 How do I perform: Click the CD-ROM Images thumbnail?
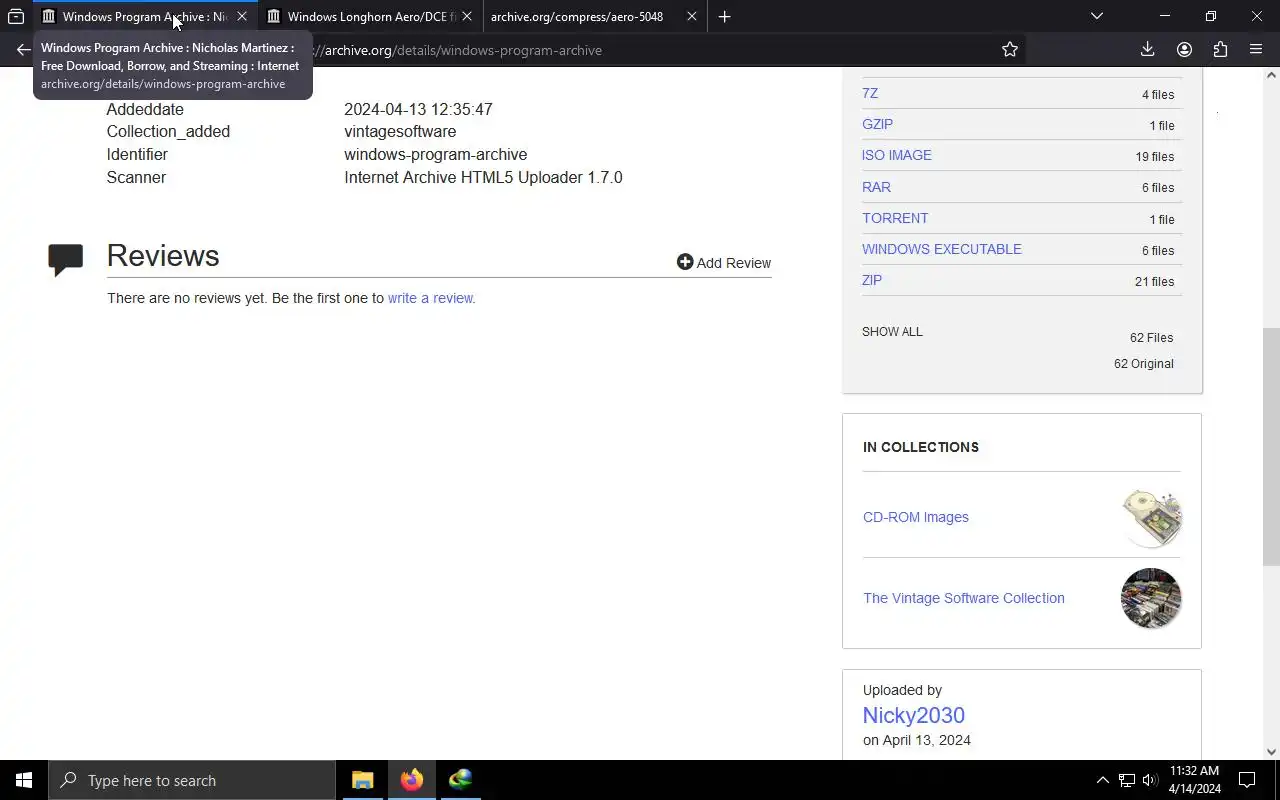pyautogui.click(x=1151, y=517)
